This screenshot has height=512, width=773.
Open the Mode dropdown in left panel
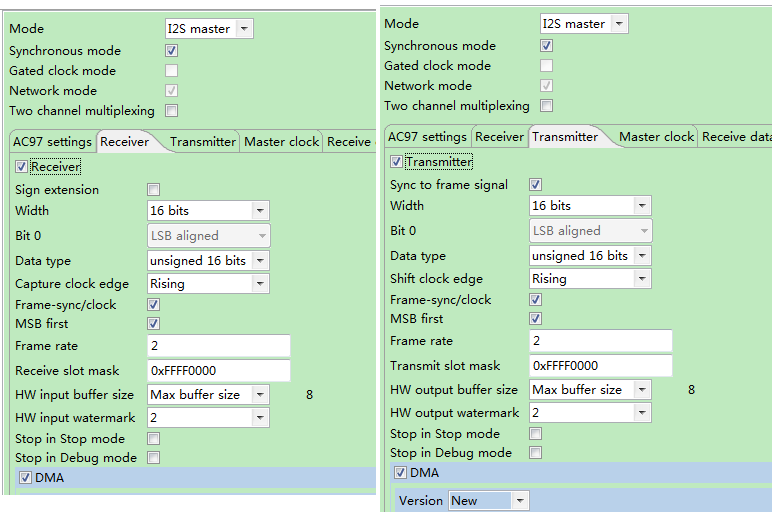coord(209,29)
